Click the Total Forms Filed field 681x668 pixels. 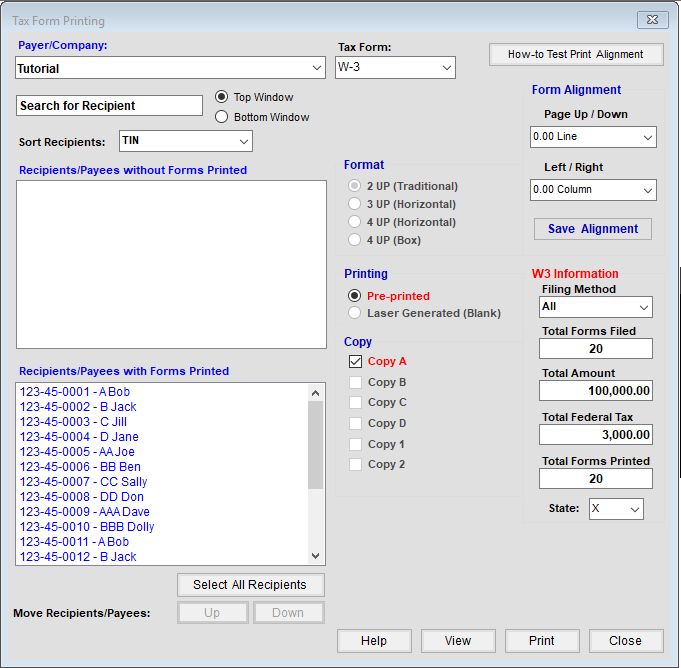pos(596,349)
